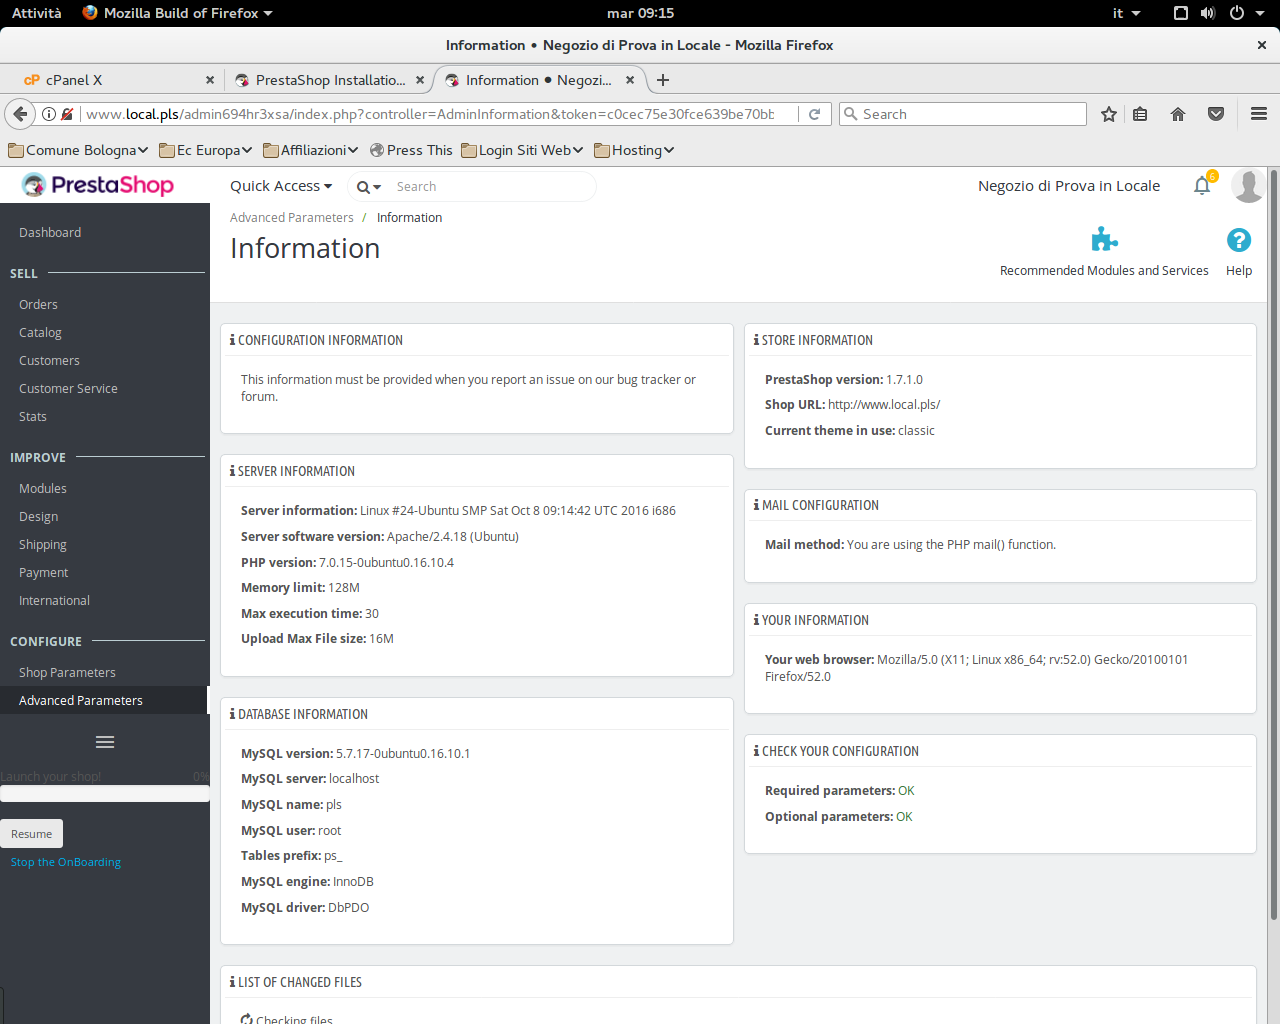The height and width of the screenshot is (1024, 1280).
Task: Open a new browser tab
Action: (x=663, y=80)
